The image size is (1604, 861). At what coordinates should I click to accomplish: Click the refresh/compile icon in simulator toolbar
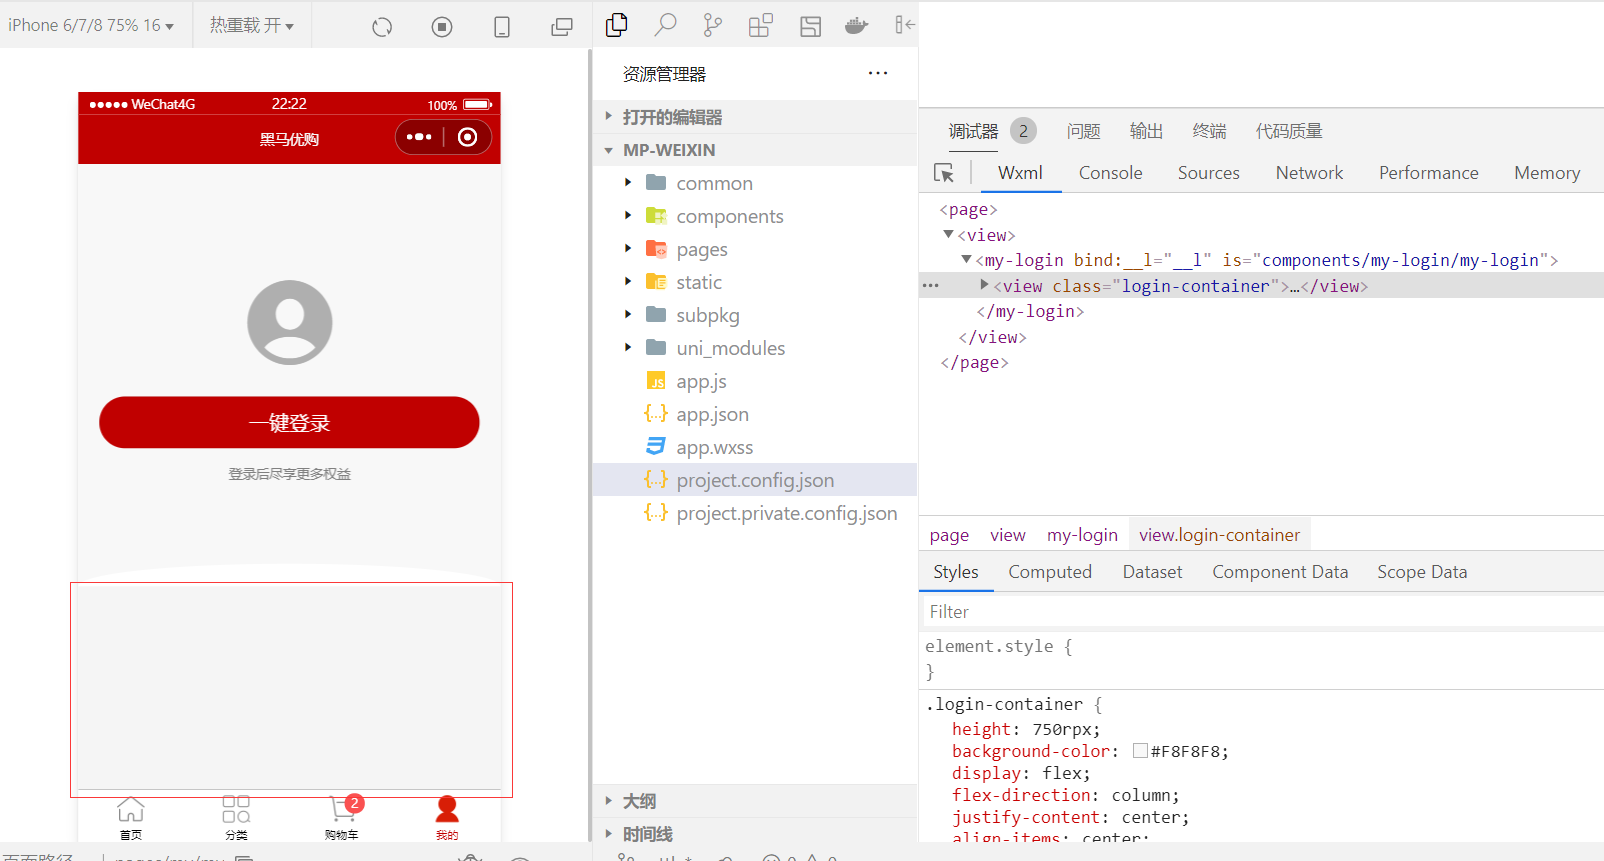(382, 27)
